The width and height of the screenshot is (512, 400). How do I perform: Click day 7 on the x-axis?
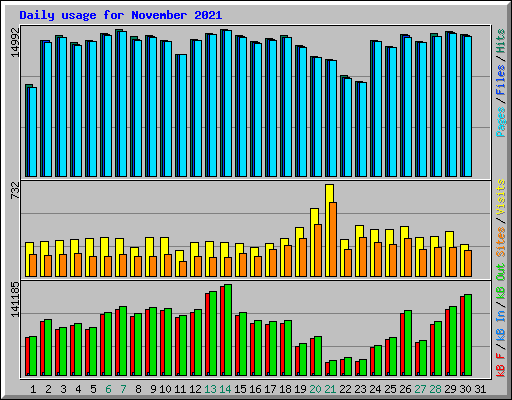click(123, 389)
